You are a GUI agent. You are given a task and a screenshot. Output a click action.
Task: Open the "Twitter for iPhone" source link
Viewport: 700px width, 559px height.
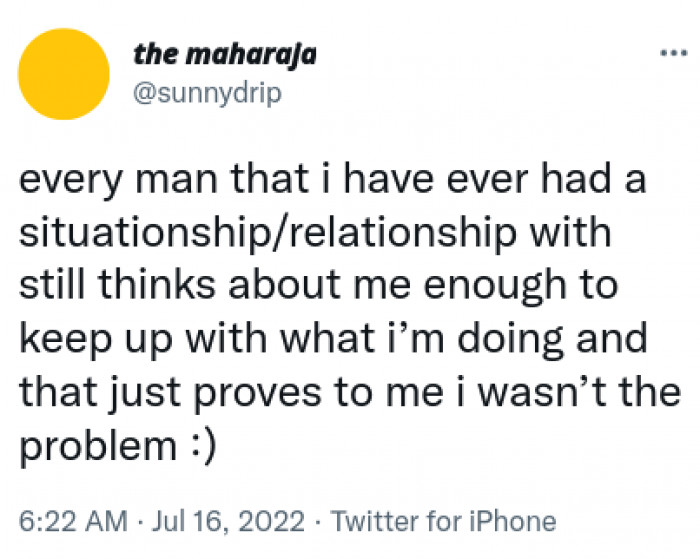point(443,521)
